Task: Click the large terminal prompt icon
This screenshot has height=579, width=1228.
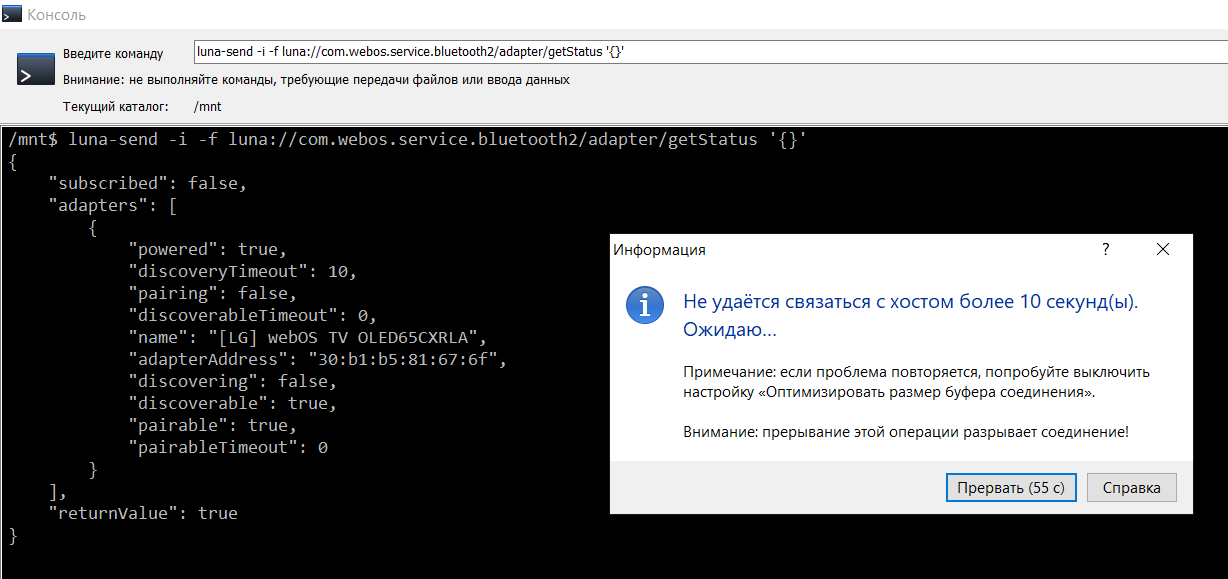Action: pos(36,69)
